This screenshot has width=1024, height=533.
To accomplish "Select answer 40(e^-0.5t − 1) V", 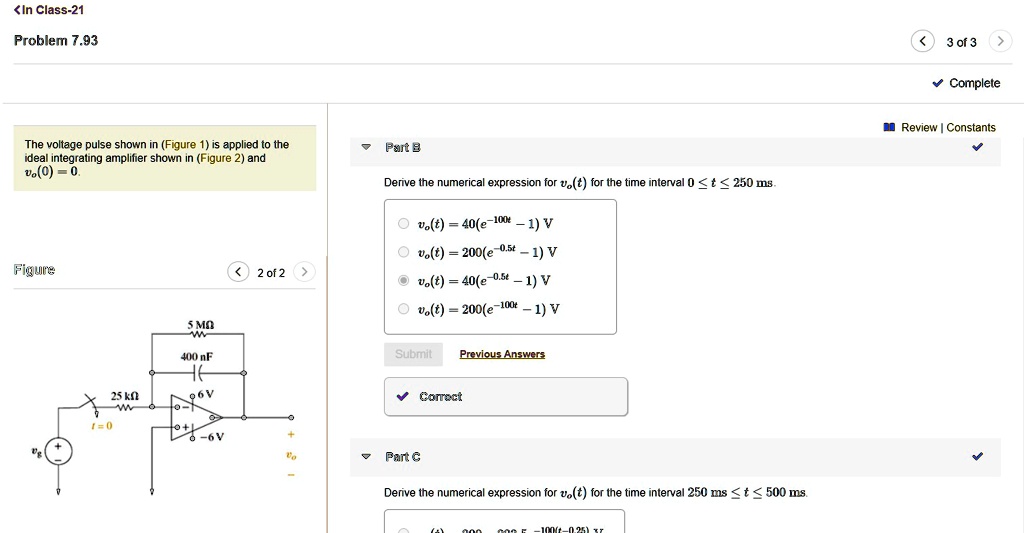I will [x=403, y=280].
